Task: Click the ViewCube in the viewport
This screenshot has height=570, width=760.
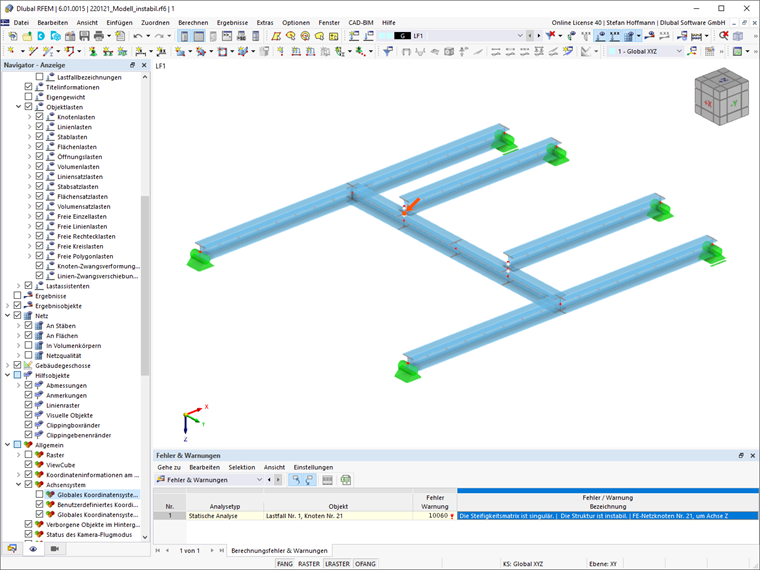Action: 721,96
